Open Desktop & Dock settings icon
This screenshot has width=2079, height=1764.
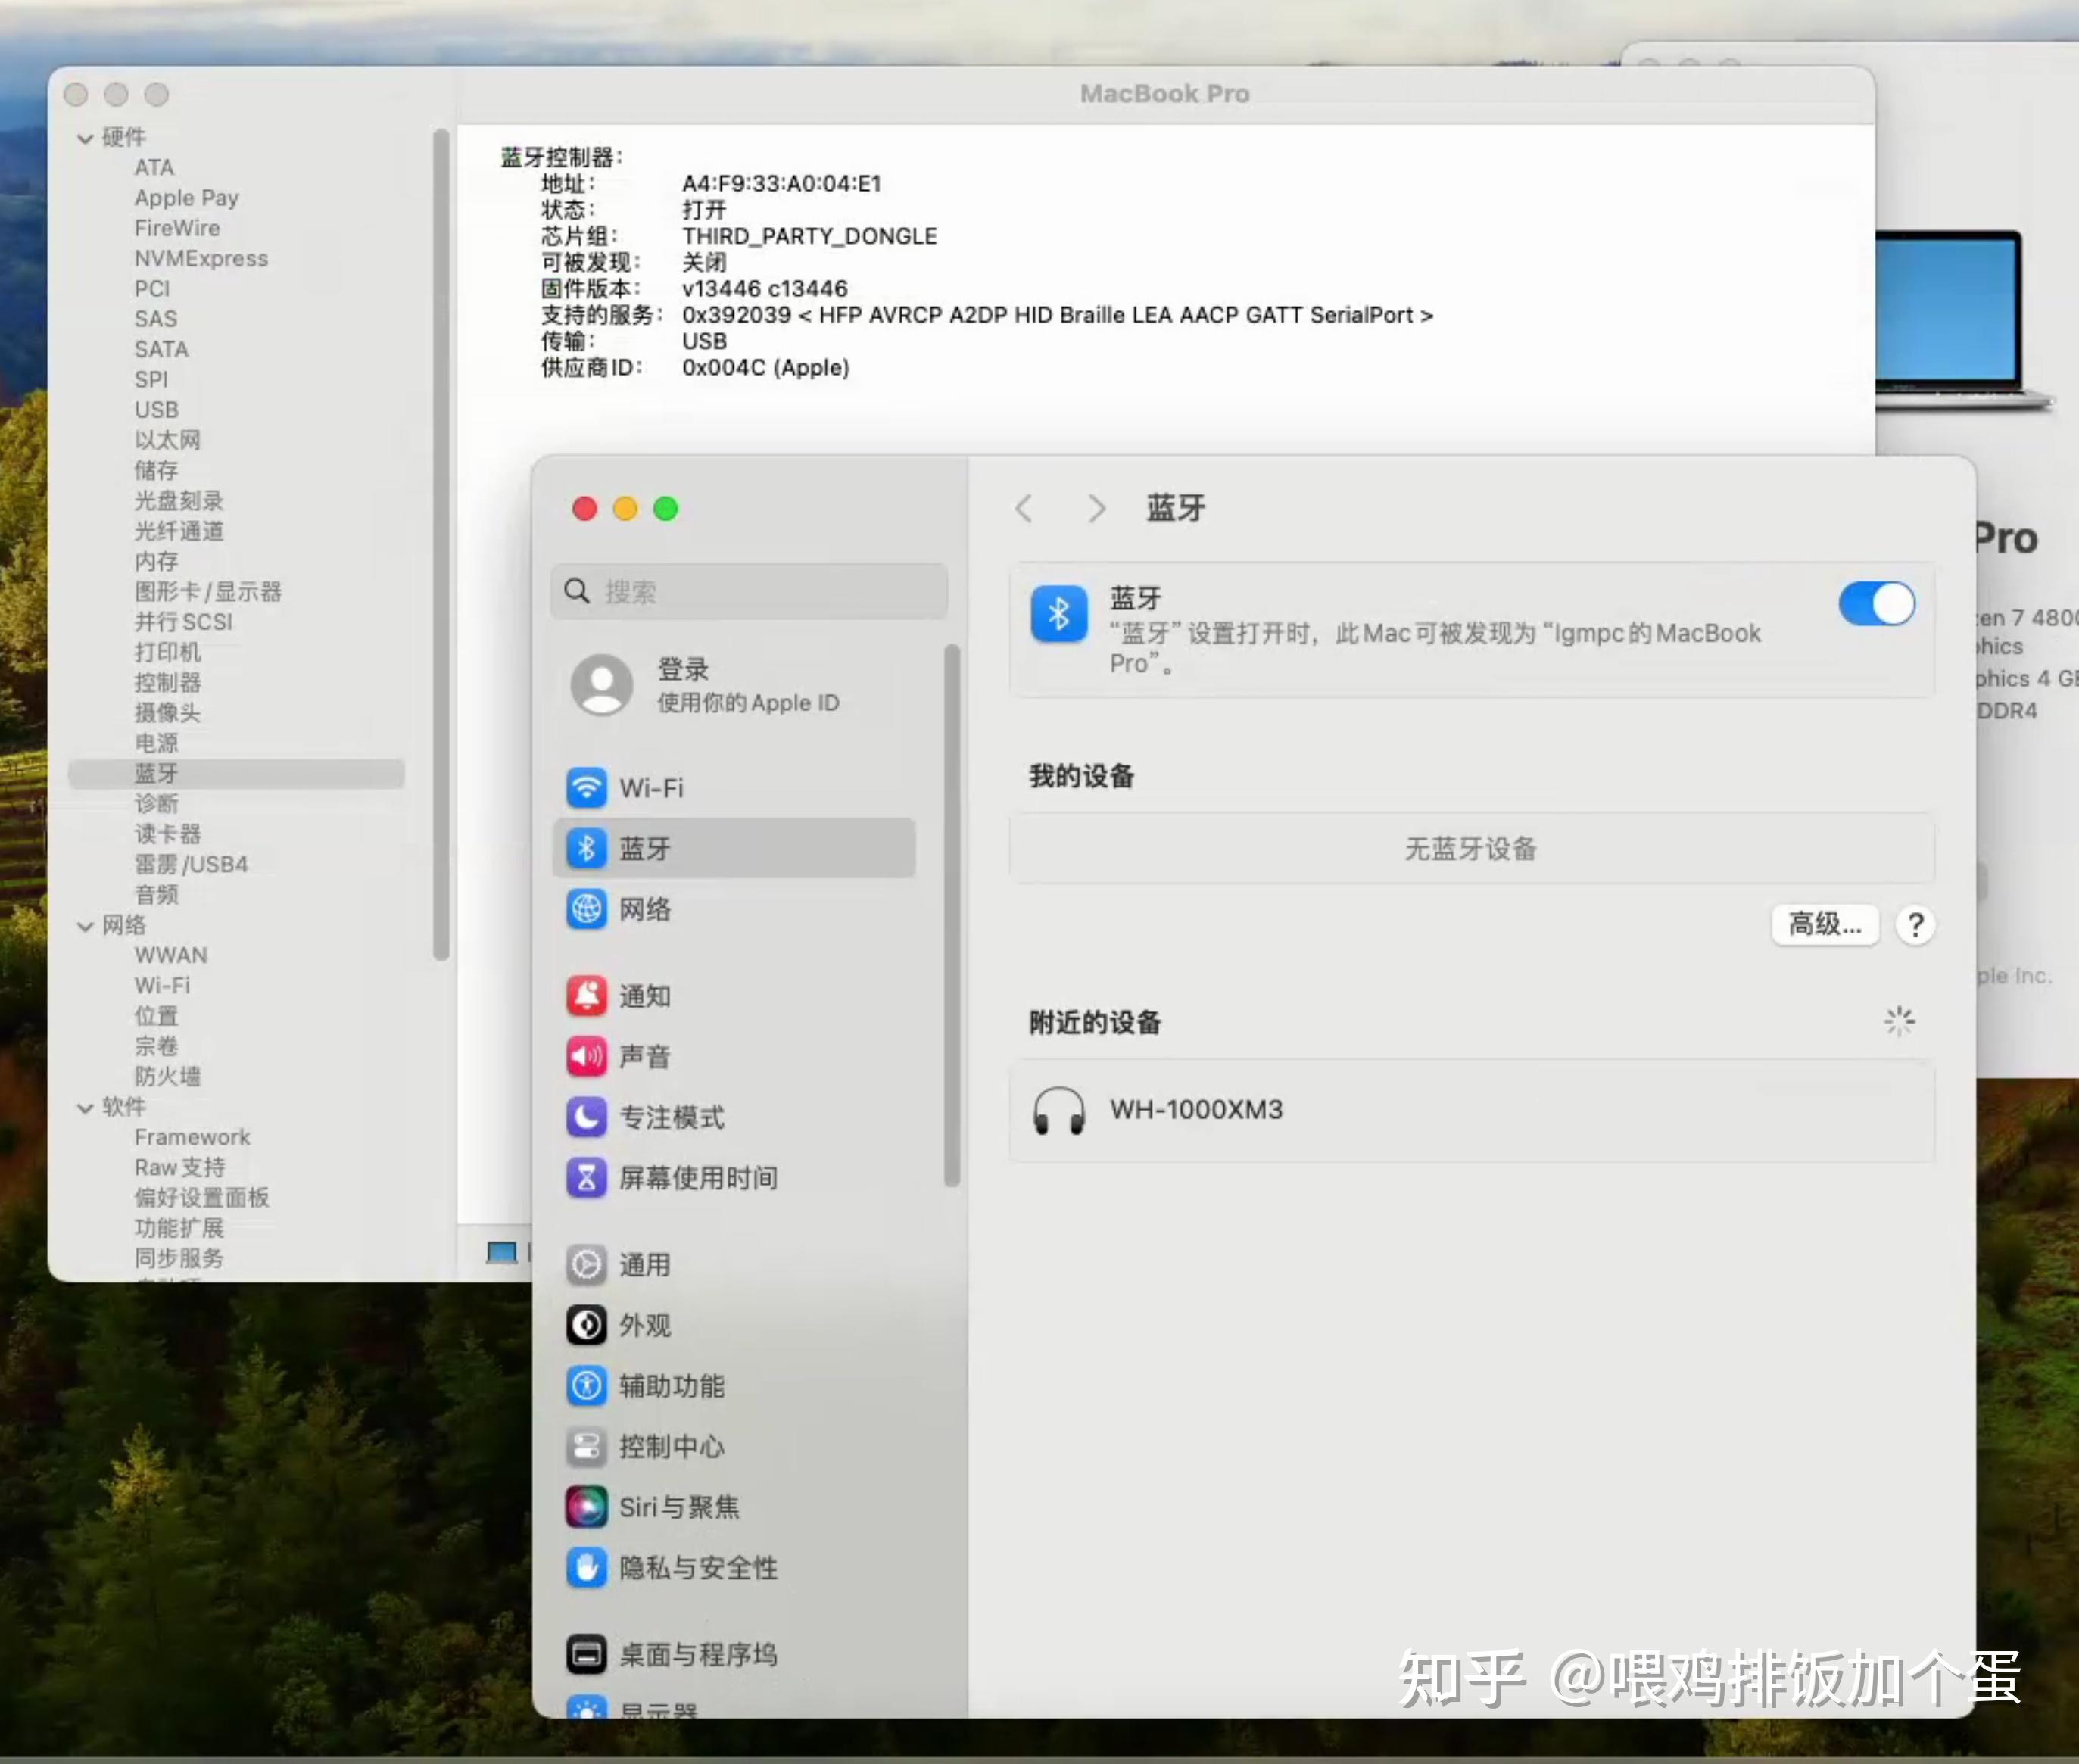pyautogui.click(x=586, y=1654)
